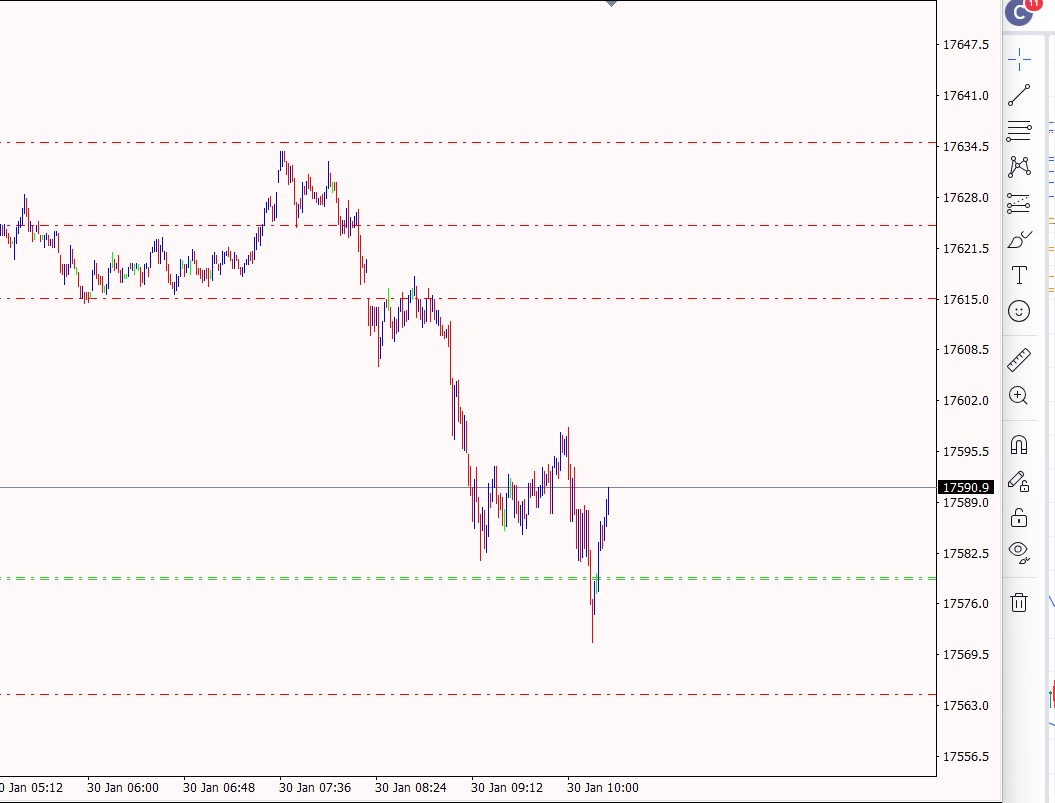Screen dimensions: 1055x803
Task: Pick the XABCD pattern drawing tool
Action: click(1019, 166)
